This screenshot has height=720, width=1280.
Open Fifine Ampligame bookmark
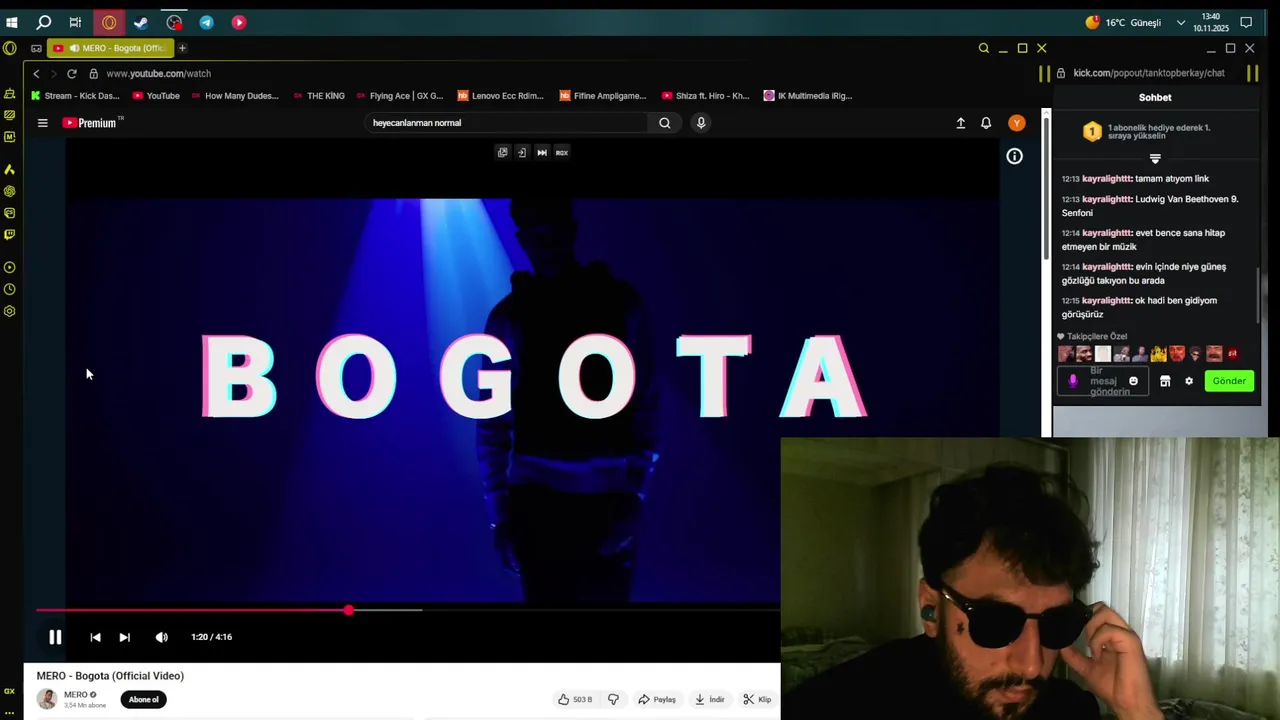click(x=602, y=96)
